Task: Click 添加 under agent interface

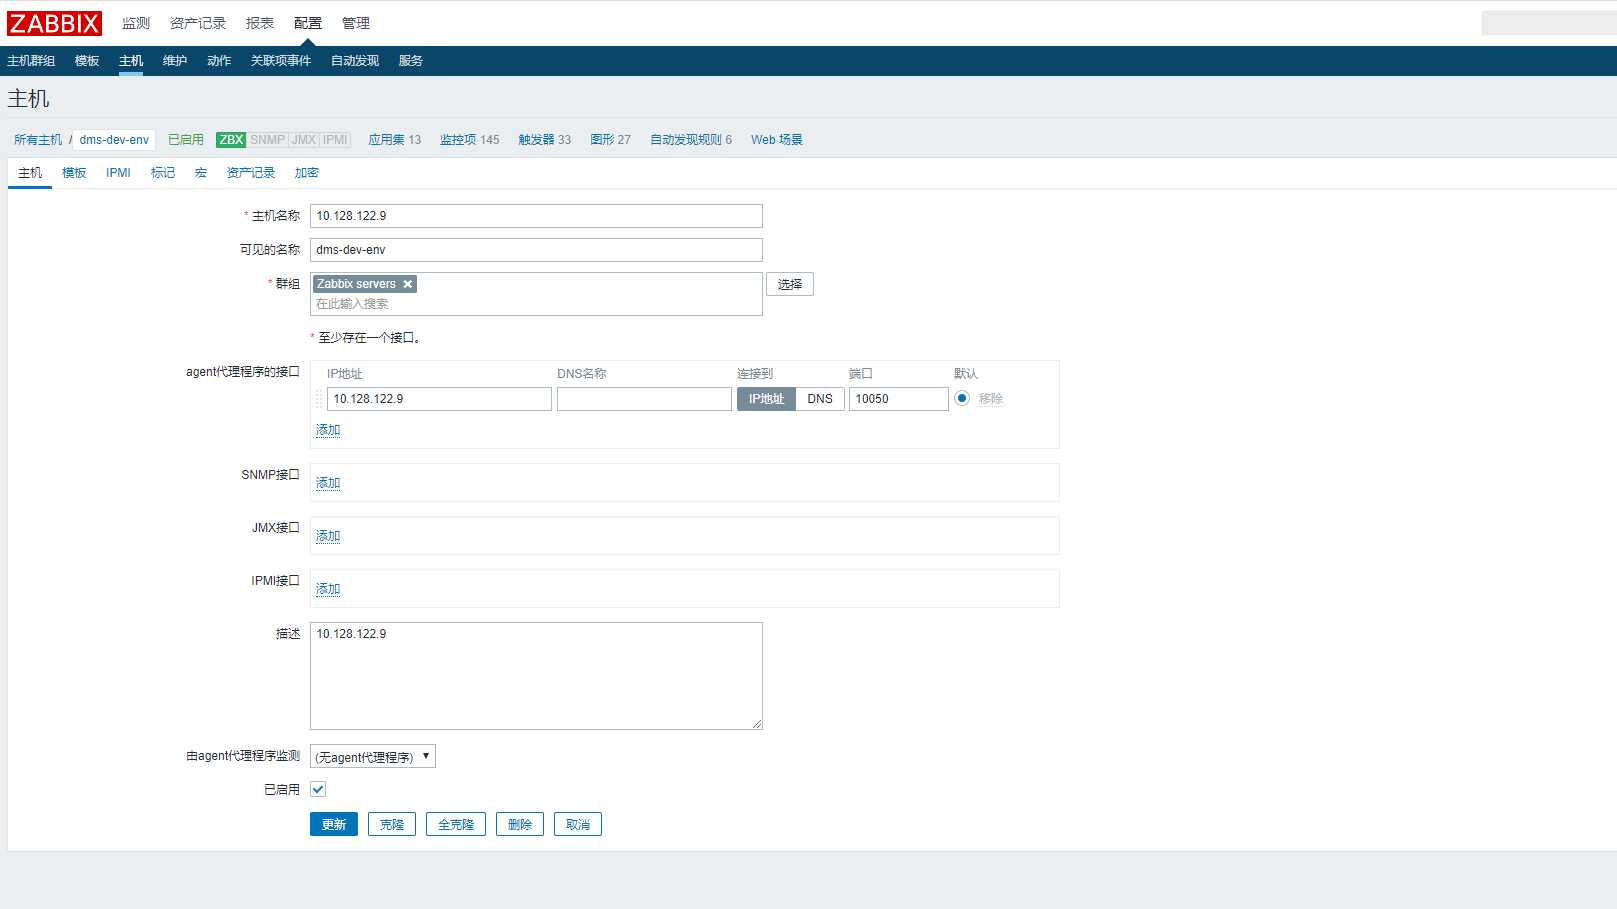Action: click(328, 430)
